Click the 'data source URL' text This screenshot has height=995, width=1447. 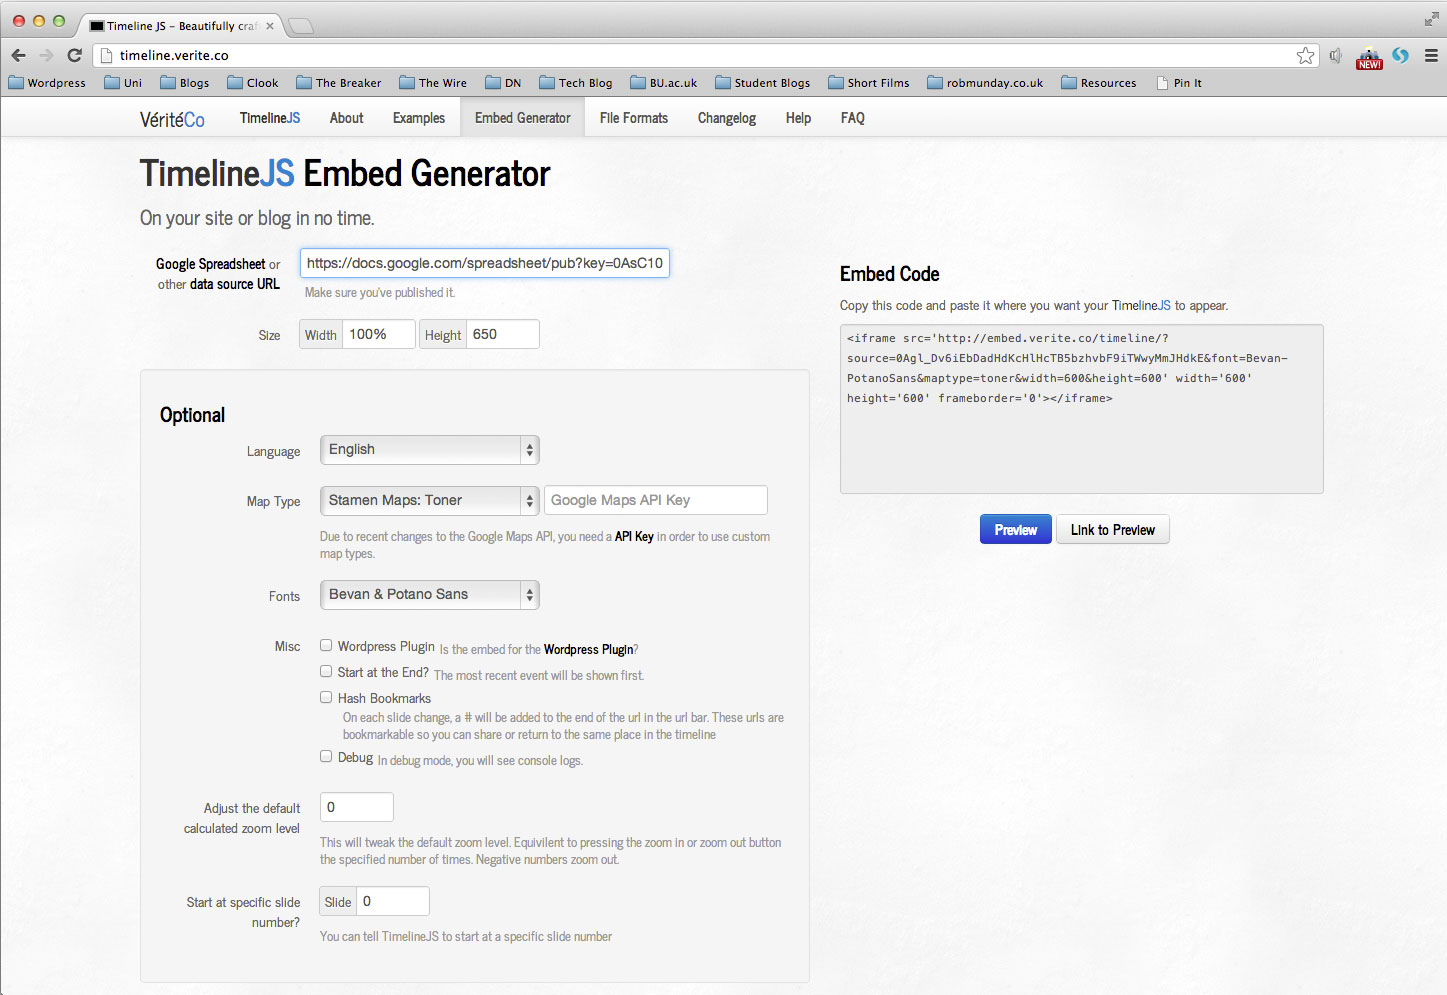click(235, 284)
